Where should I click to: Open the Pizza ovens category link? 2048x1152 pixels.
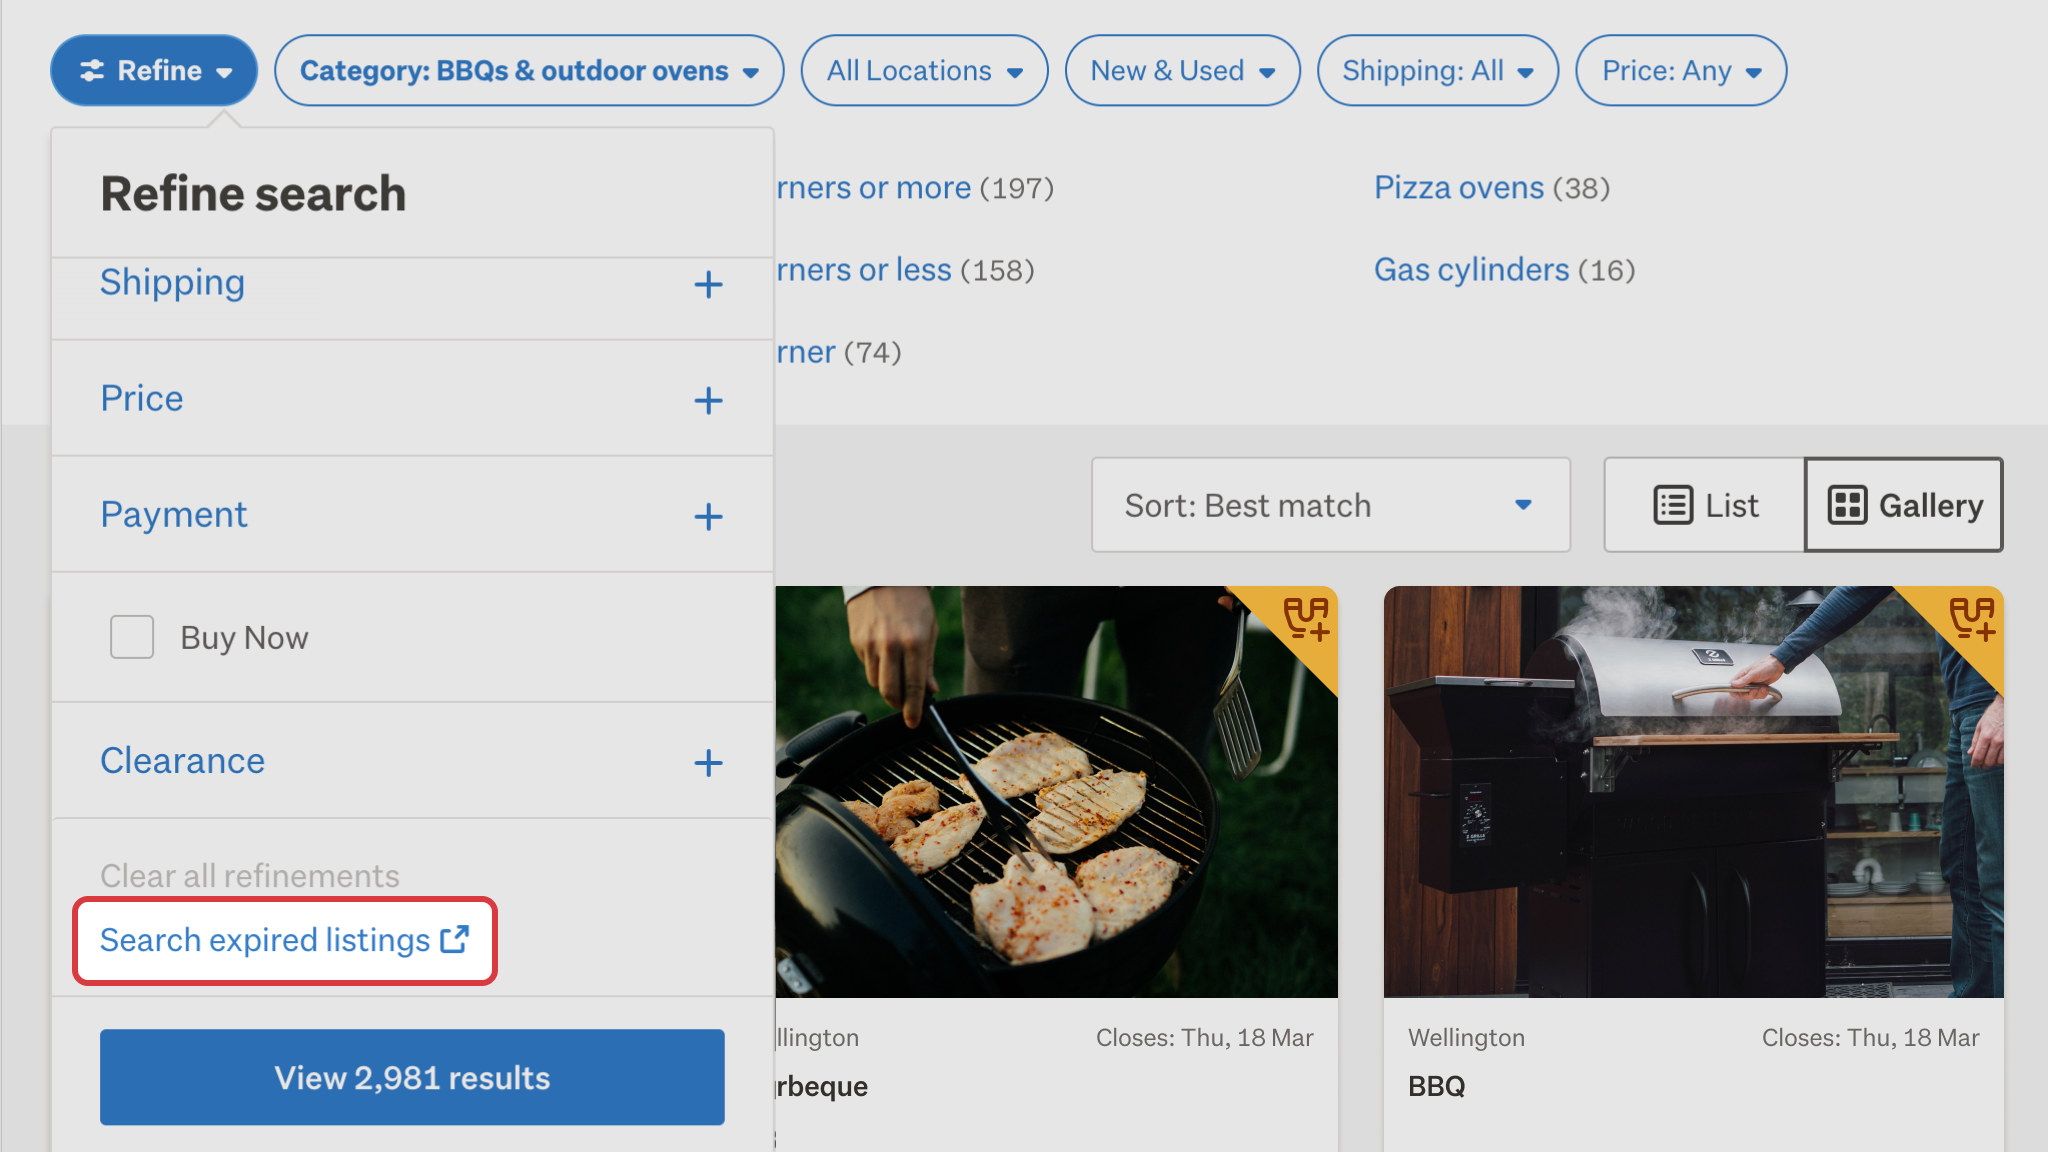point(1459,187)
